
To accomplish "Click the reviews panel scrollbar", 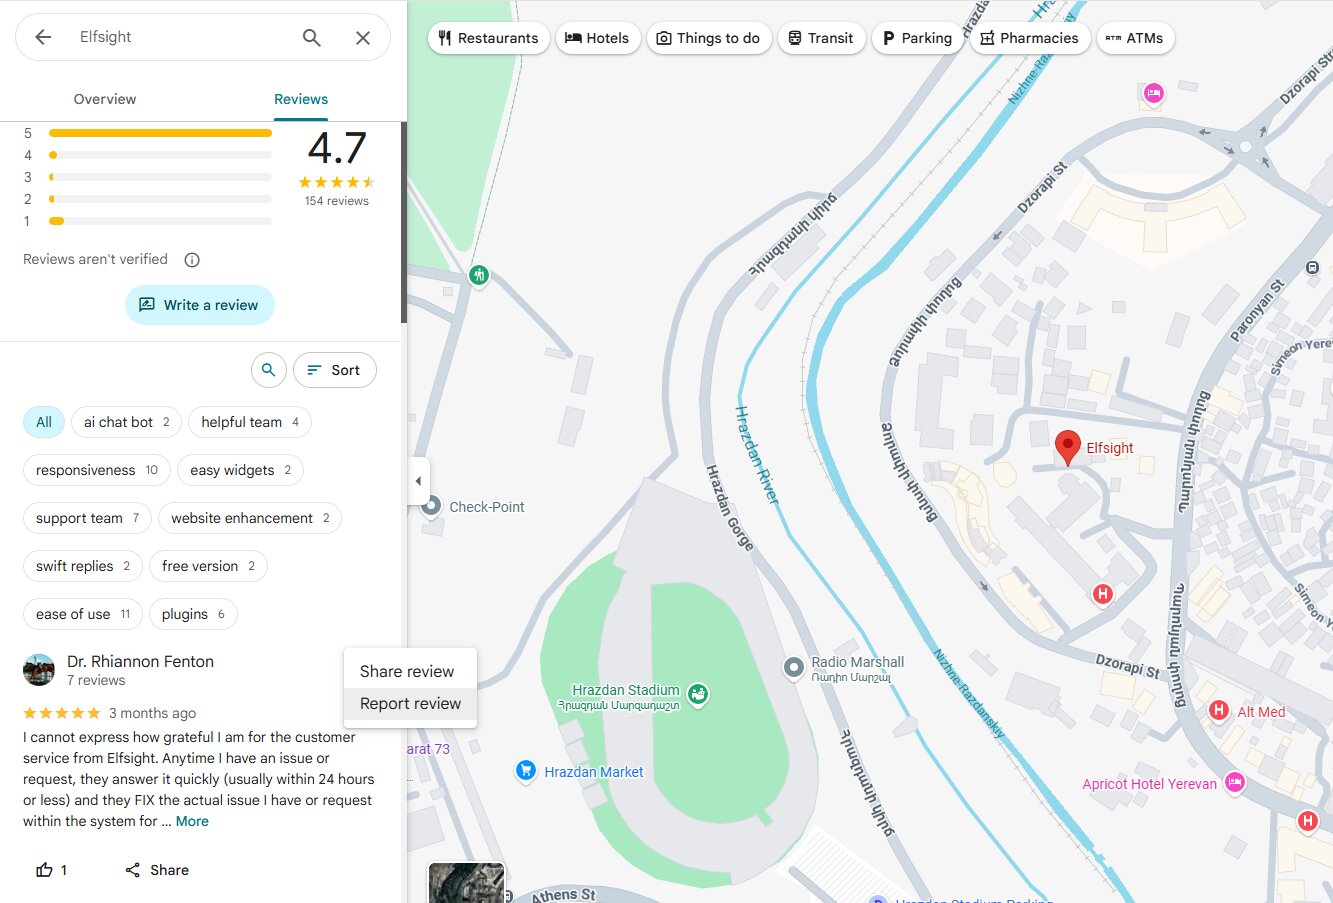I will (x=404, y=222).
